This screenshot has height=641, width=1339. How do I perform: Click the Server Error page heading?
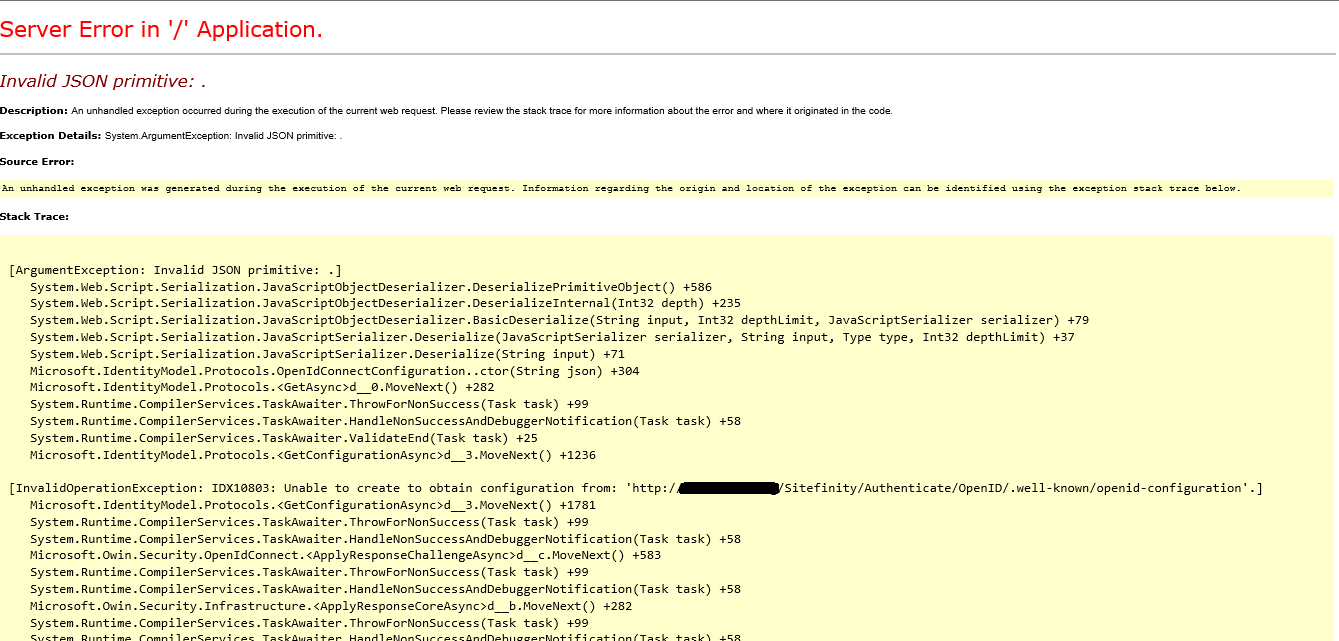(160, 29)
